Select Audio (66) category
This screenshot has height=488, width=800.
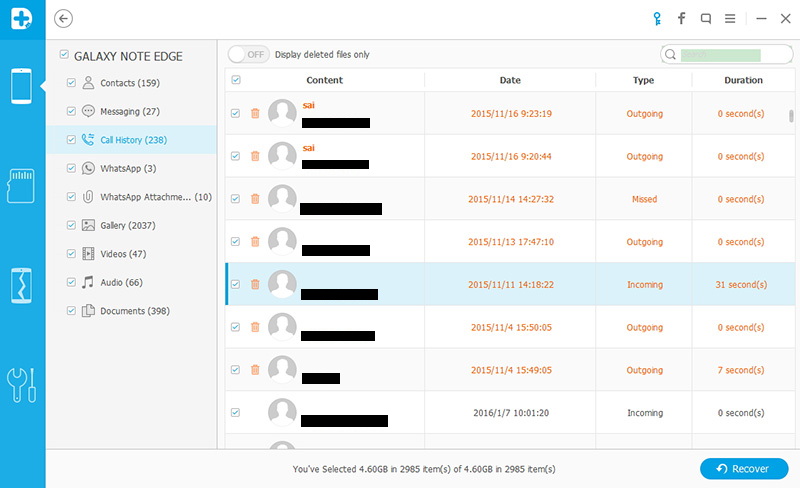121,282
